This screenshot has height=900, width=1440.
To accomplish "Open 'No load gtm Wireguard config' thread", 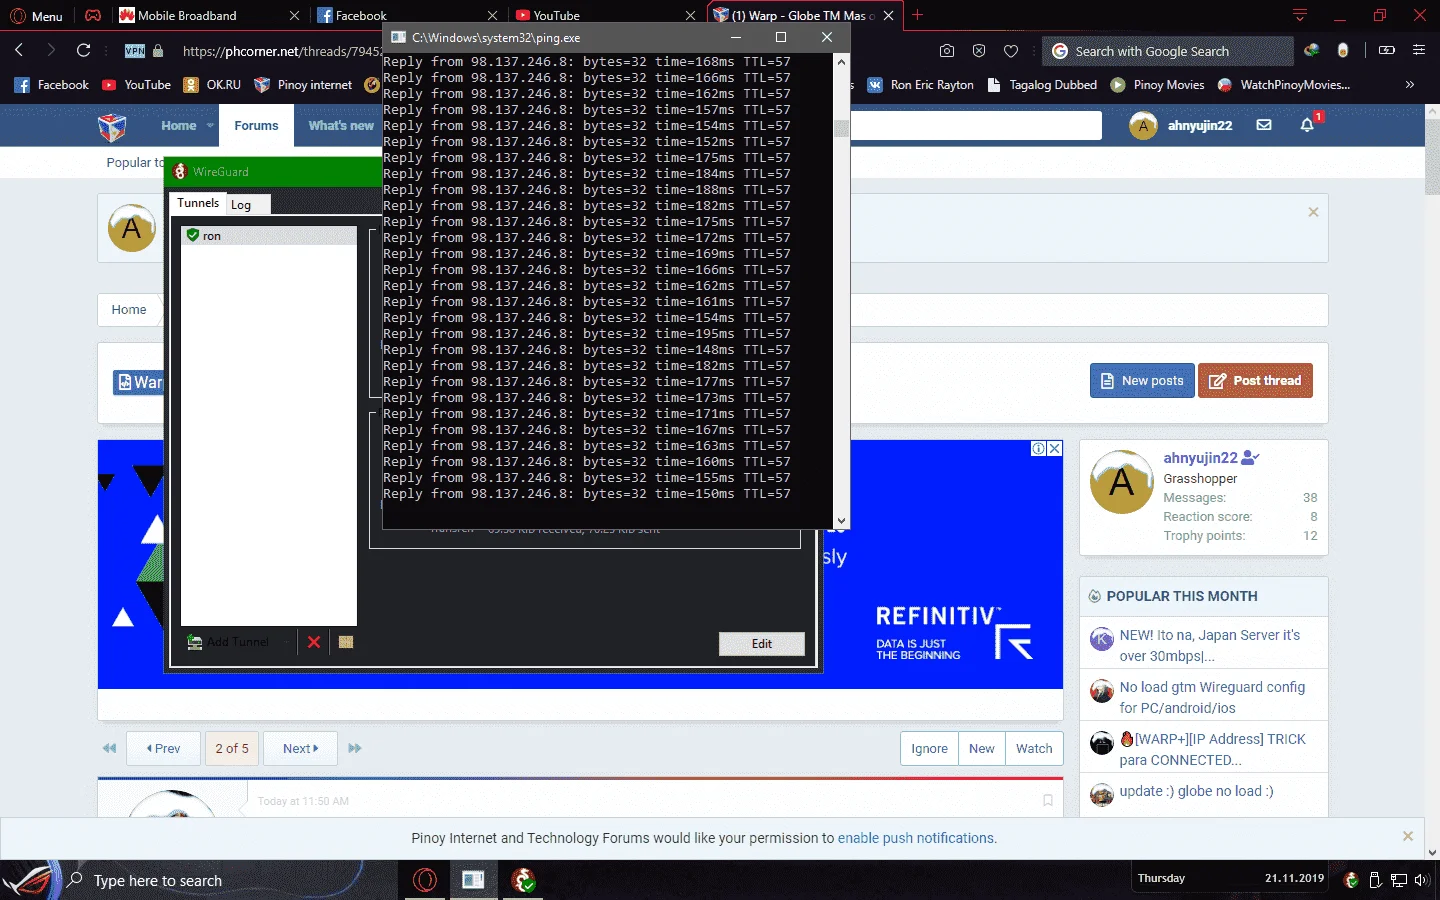I will point(1212,697).
